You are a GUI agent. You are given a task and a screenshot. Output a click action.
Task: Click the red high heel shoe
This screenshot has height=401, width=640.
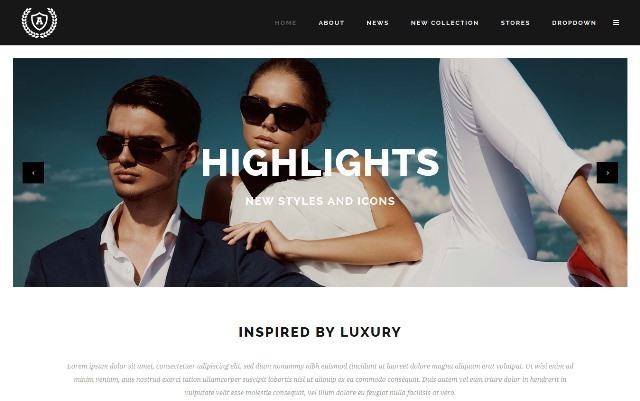(x=588, y=267)
